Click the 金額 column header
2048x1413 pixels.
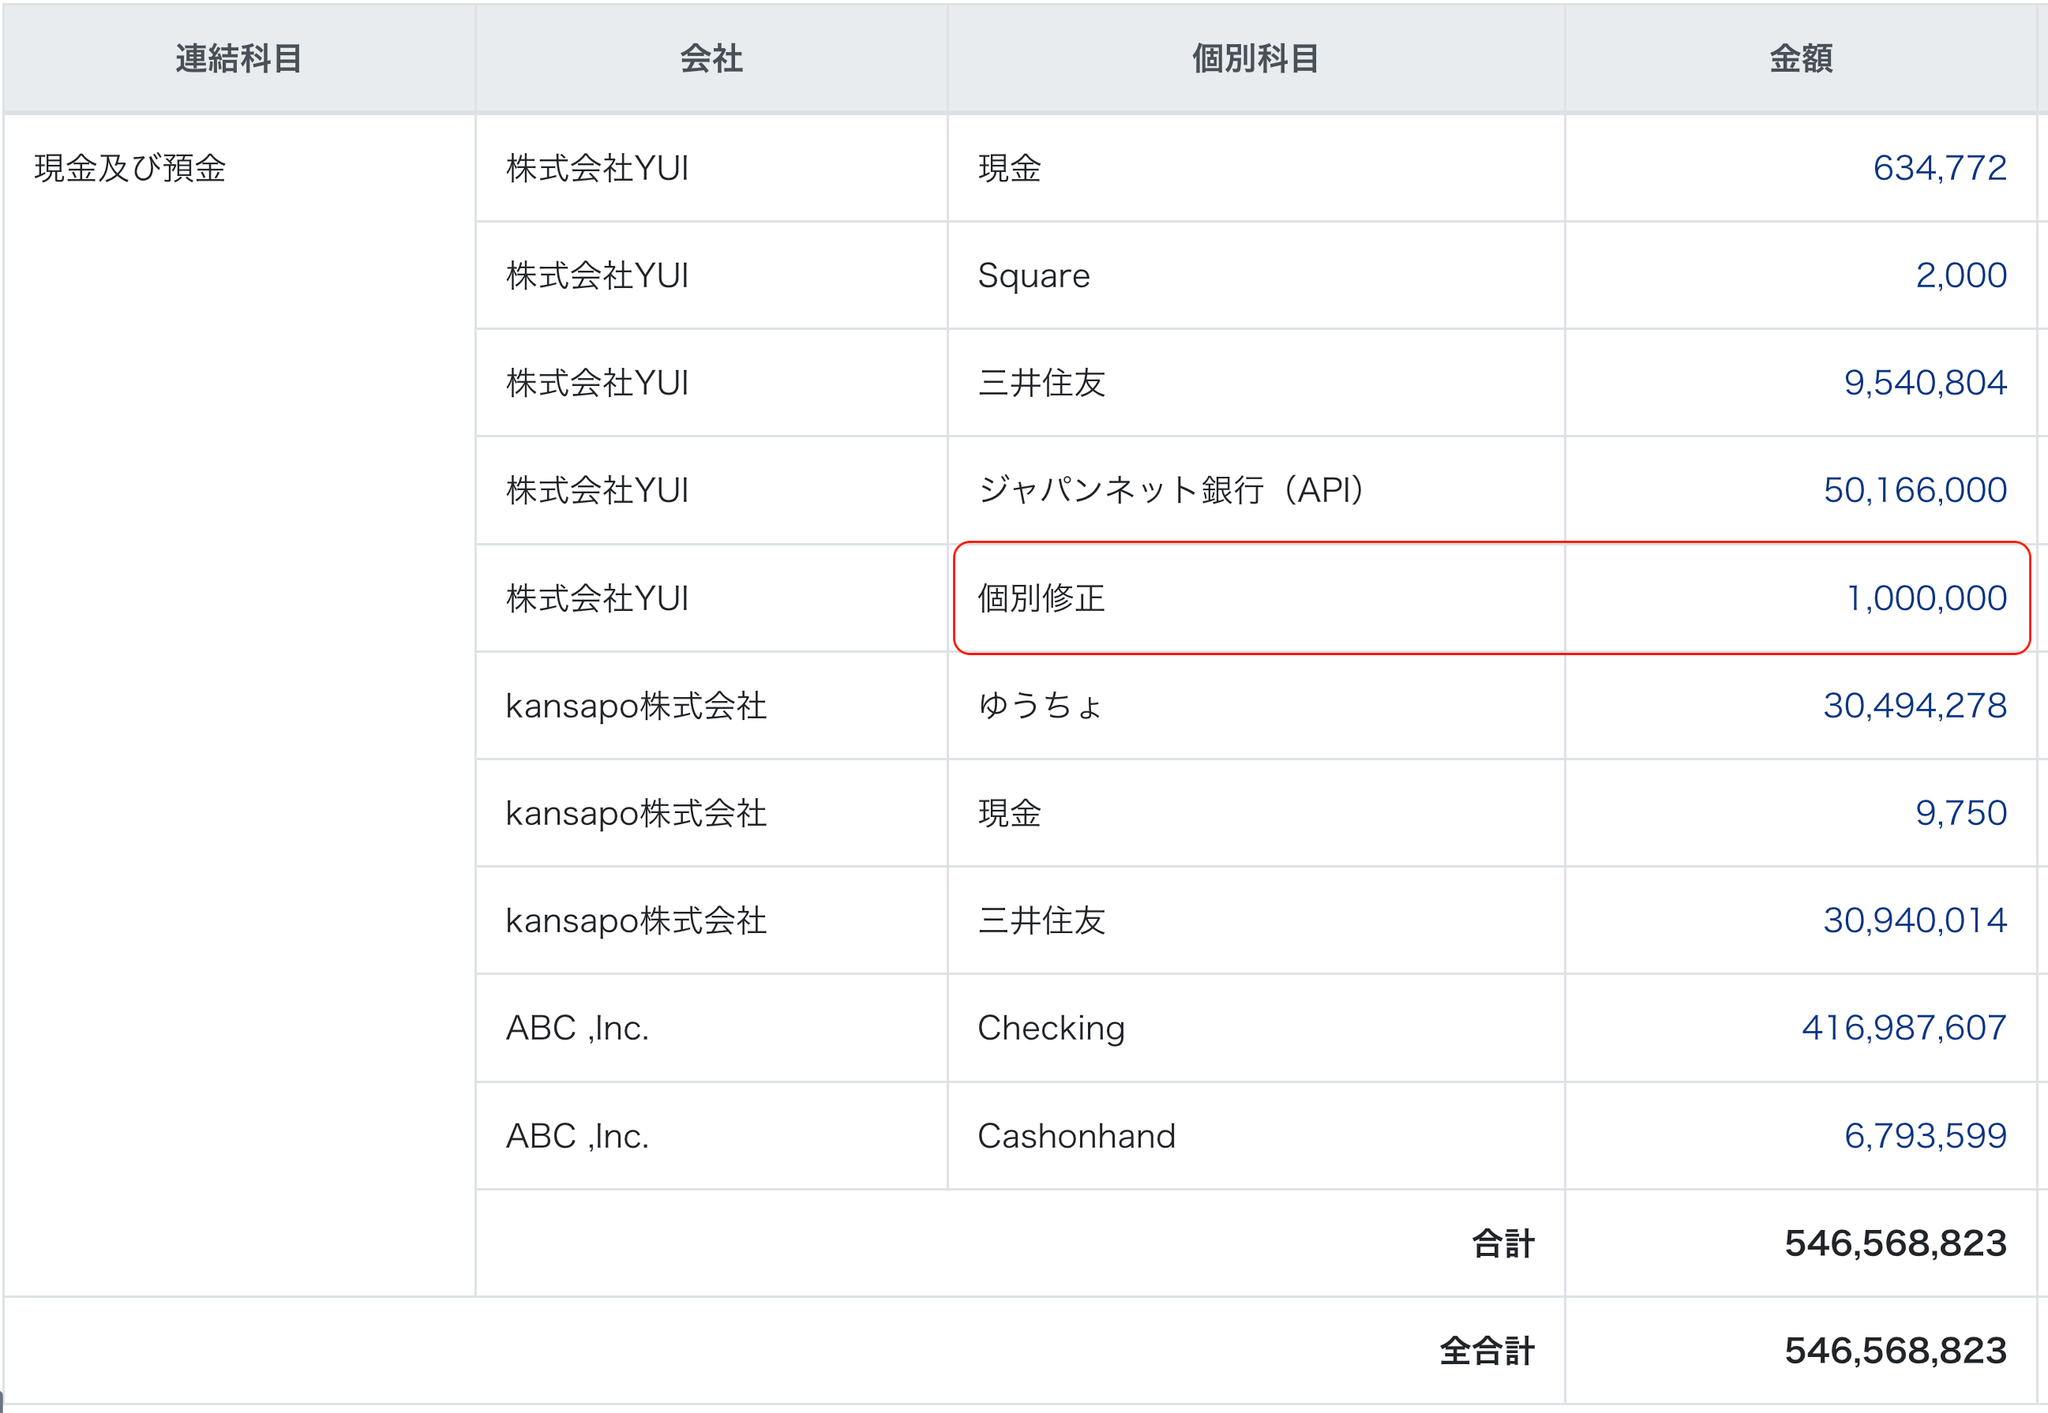[x=1800, y=59]
